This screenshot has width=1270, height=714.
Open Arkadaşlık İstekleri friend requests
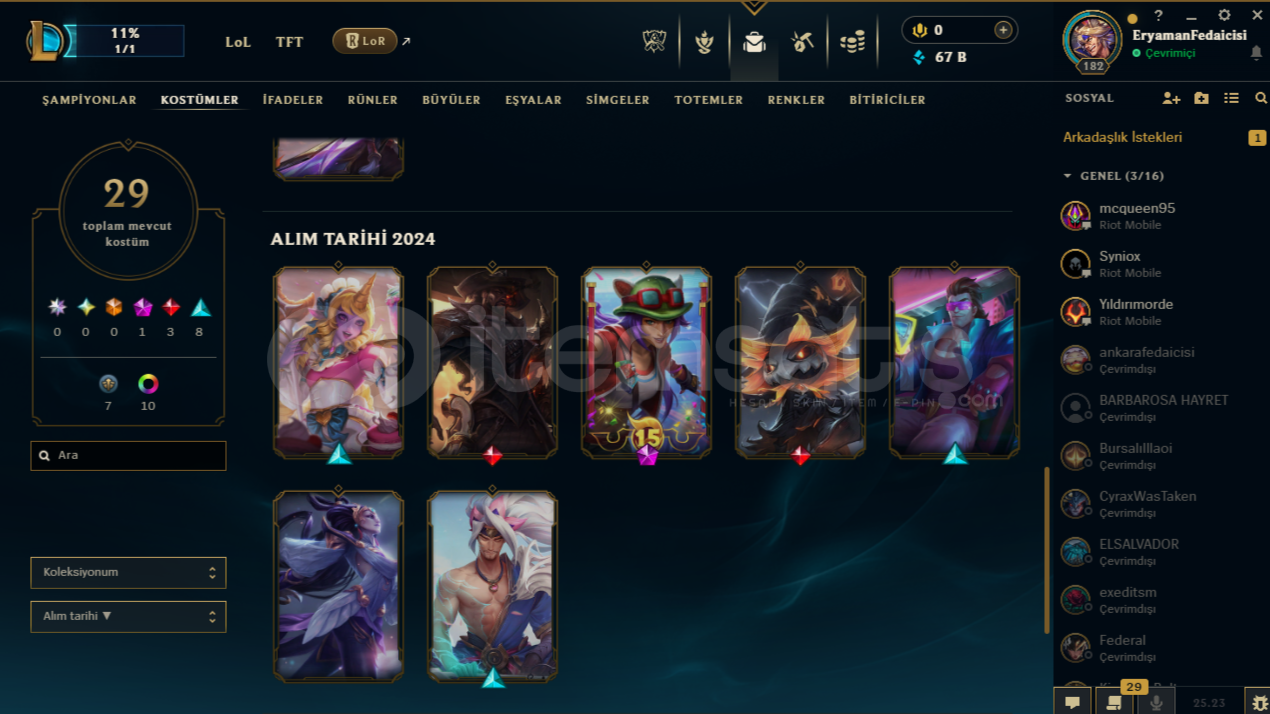(1122, 137)
